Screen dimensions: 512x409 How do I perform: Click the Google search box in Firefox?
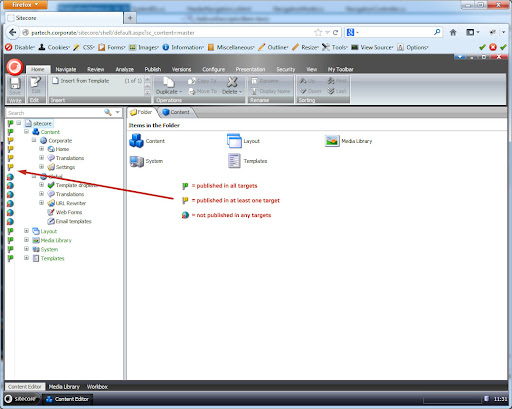pyautogui.click(x=395, y=32)
